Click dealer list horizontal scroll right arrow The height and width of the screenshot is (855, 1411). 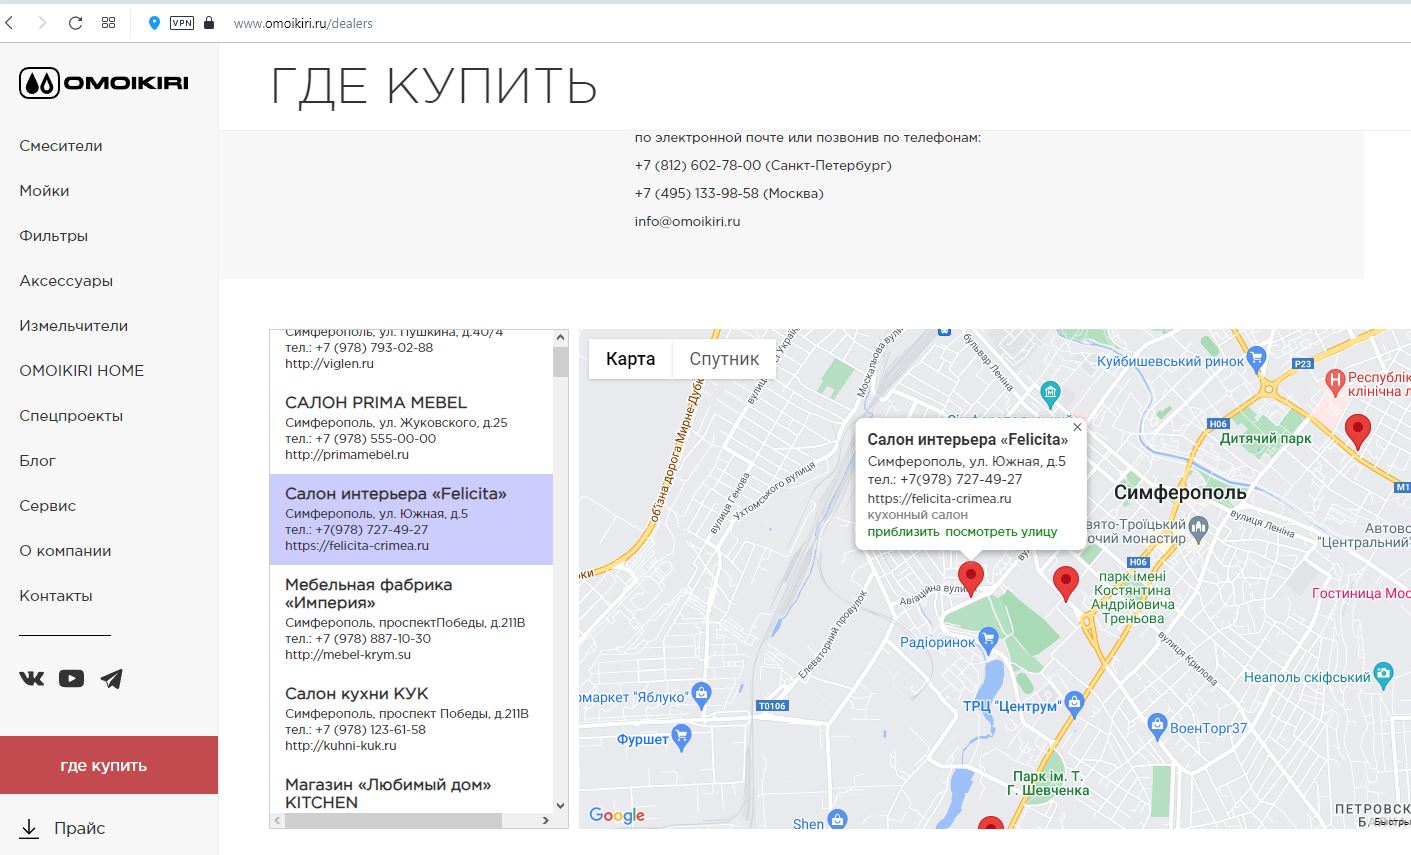tap(545, 821)
